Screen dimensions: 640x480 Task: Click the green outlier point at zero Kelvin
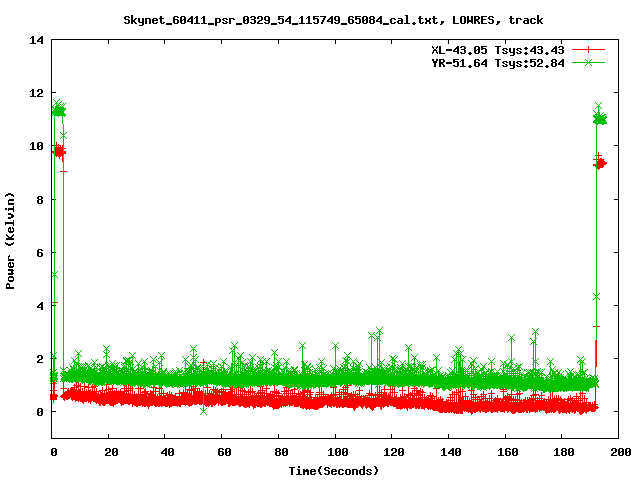pyautogui.click(x=203, y=411)
